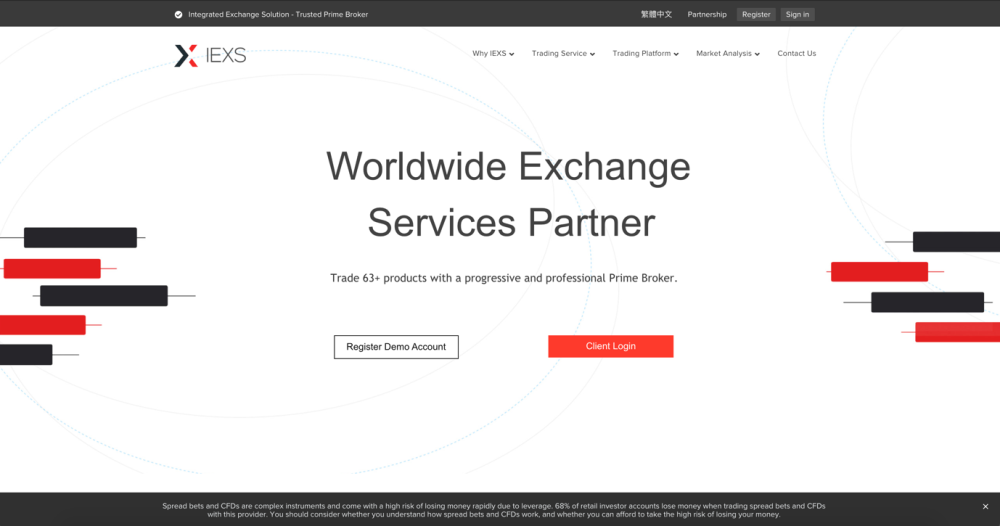1000x527 pixels.
Task: Click the Register button in top bar
Action: [x=756, y=15]
